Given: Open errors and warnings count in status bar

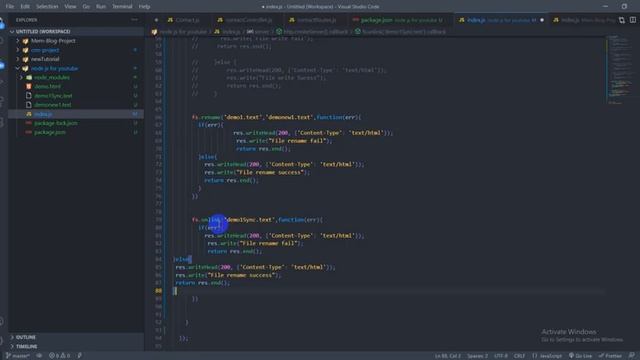Looking at the screenshot, I should (x=60, y=356).
